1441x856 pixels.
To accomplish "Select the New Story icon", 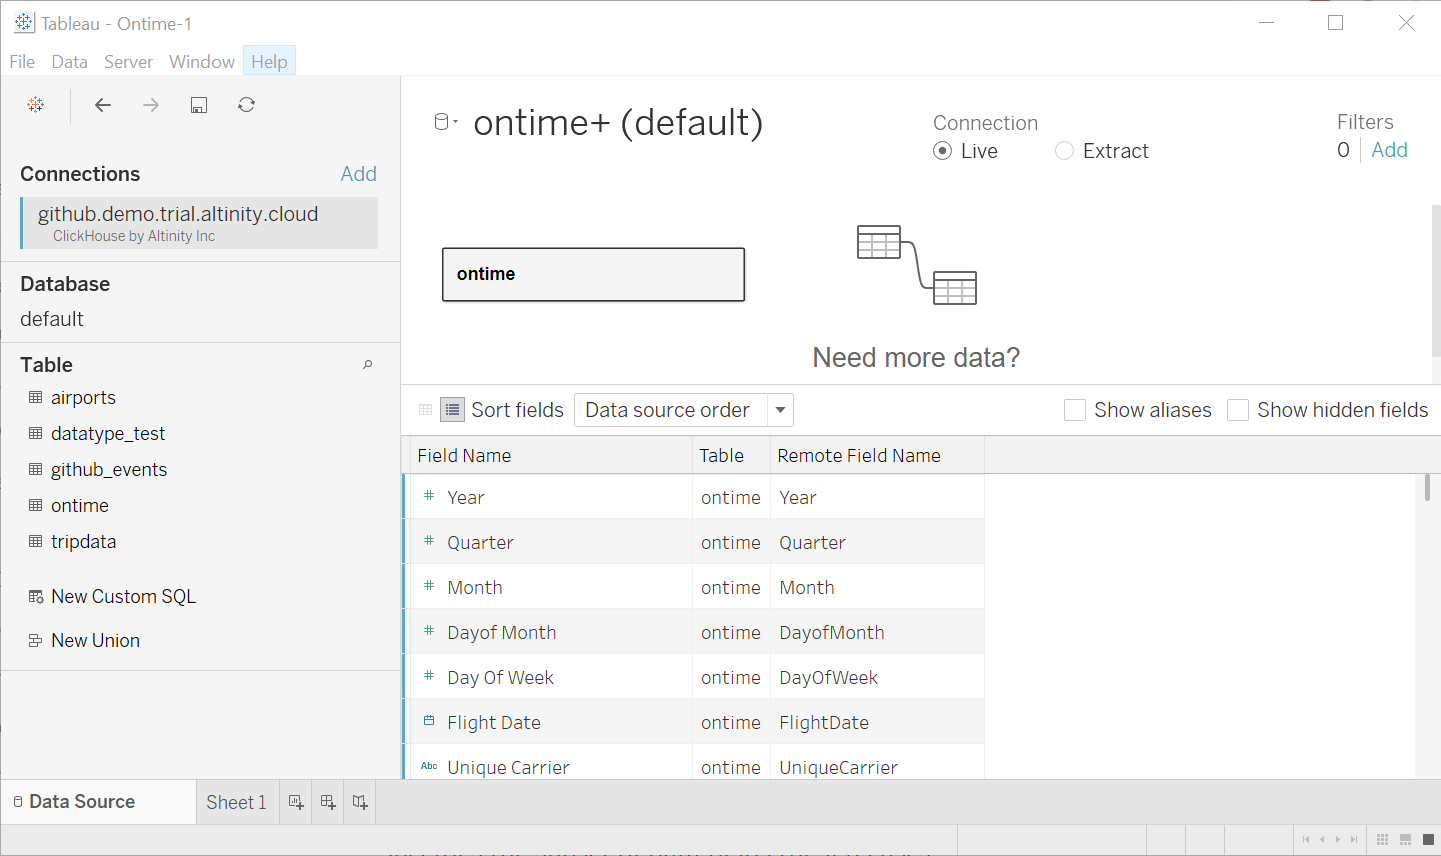I will tap(359, 801).
